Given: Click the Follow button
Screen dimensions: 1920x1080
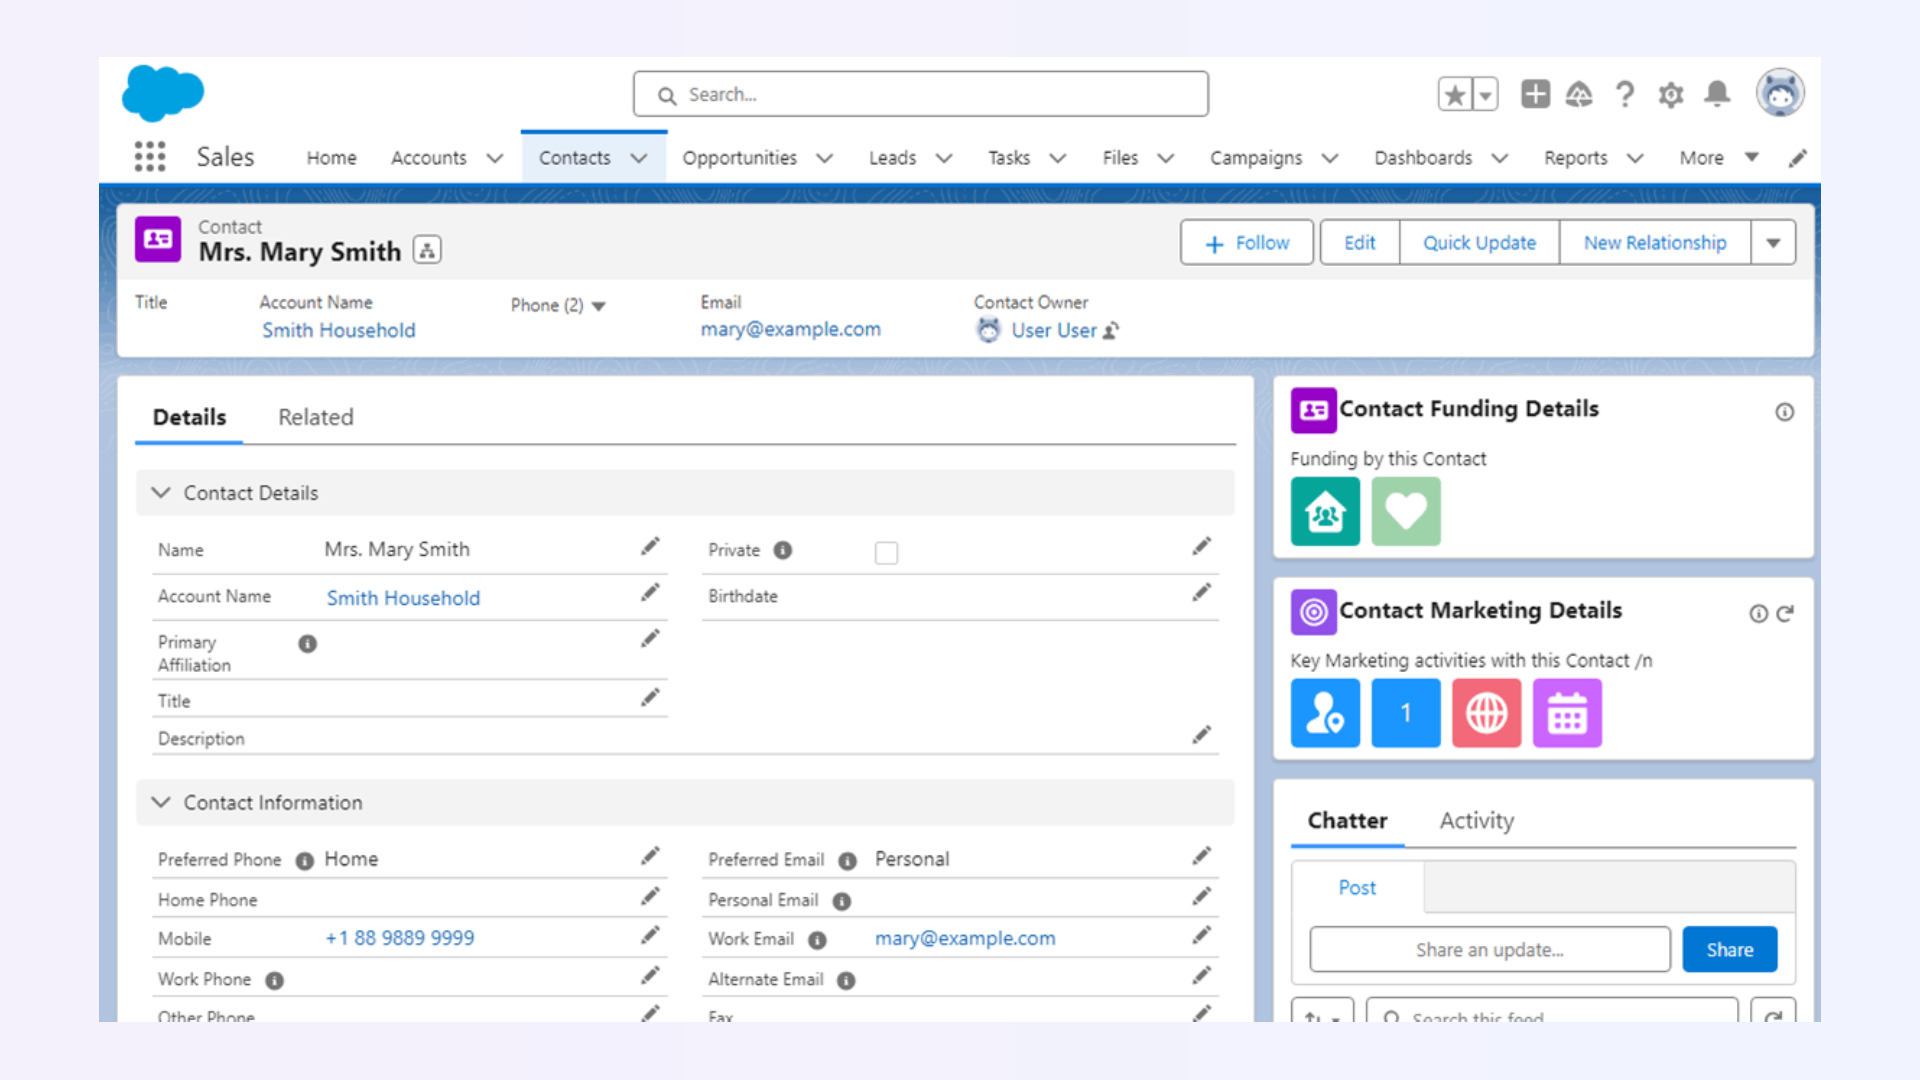Looking at the screenshot, I should pos(1246,243).
